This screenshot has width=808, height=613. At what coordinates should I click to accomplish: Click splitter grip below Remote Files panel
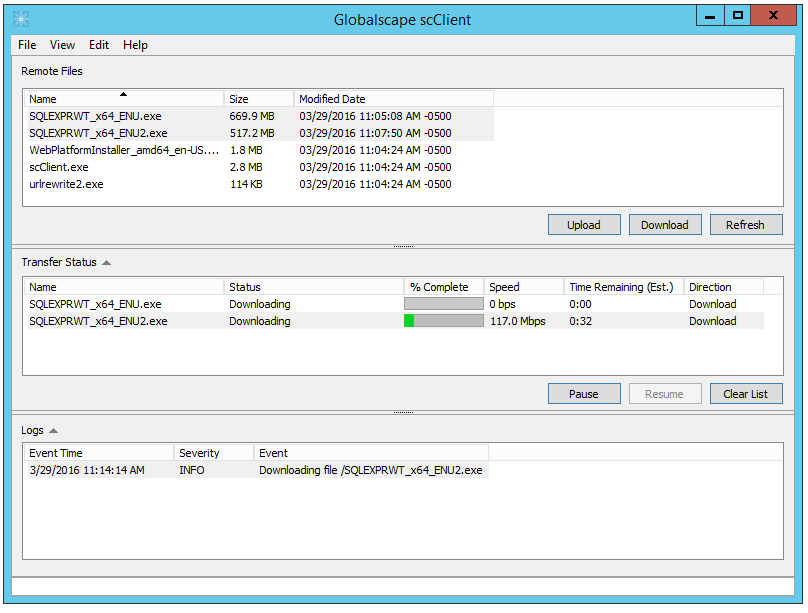click(x=403, y=247)
